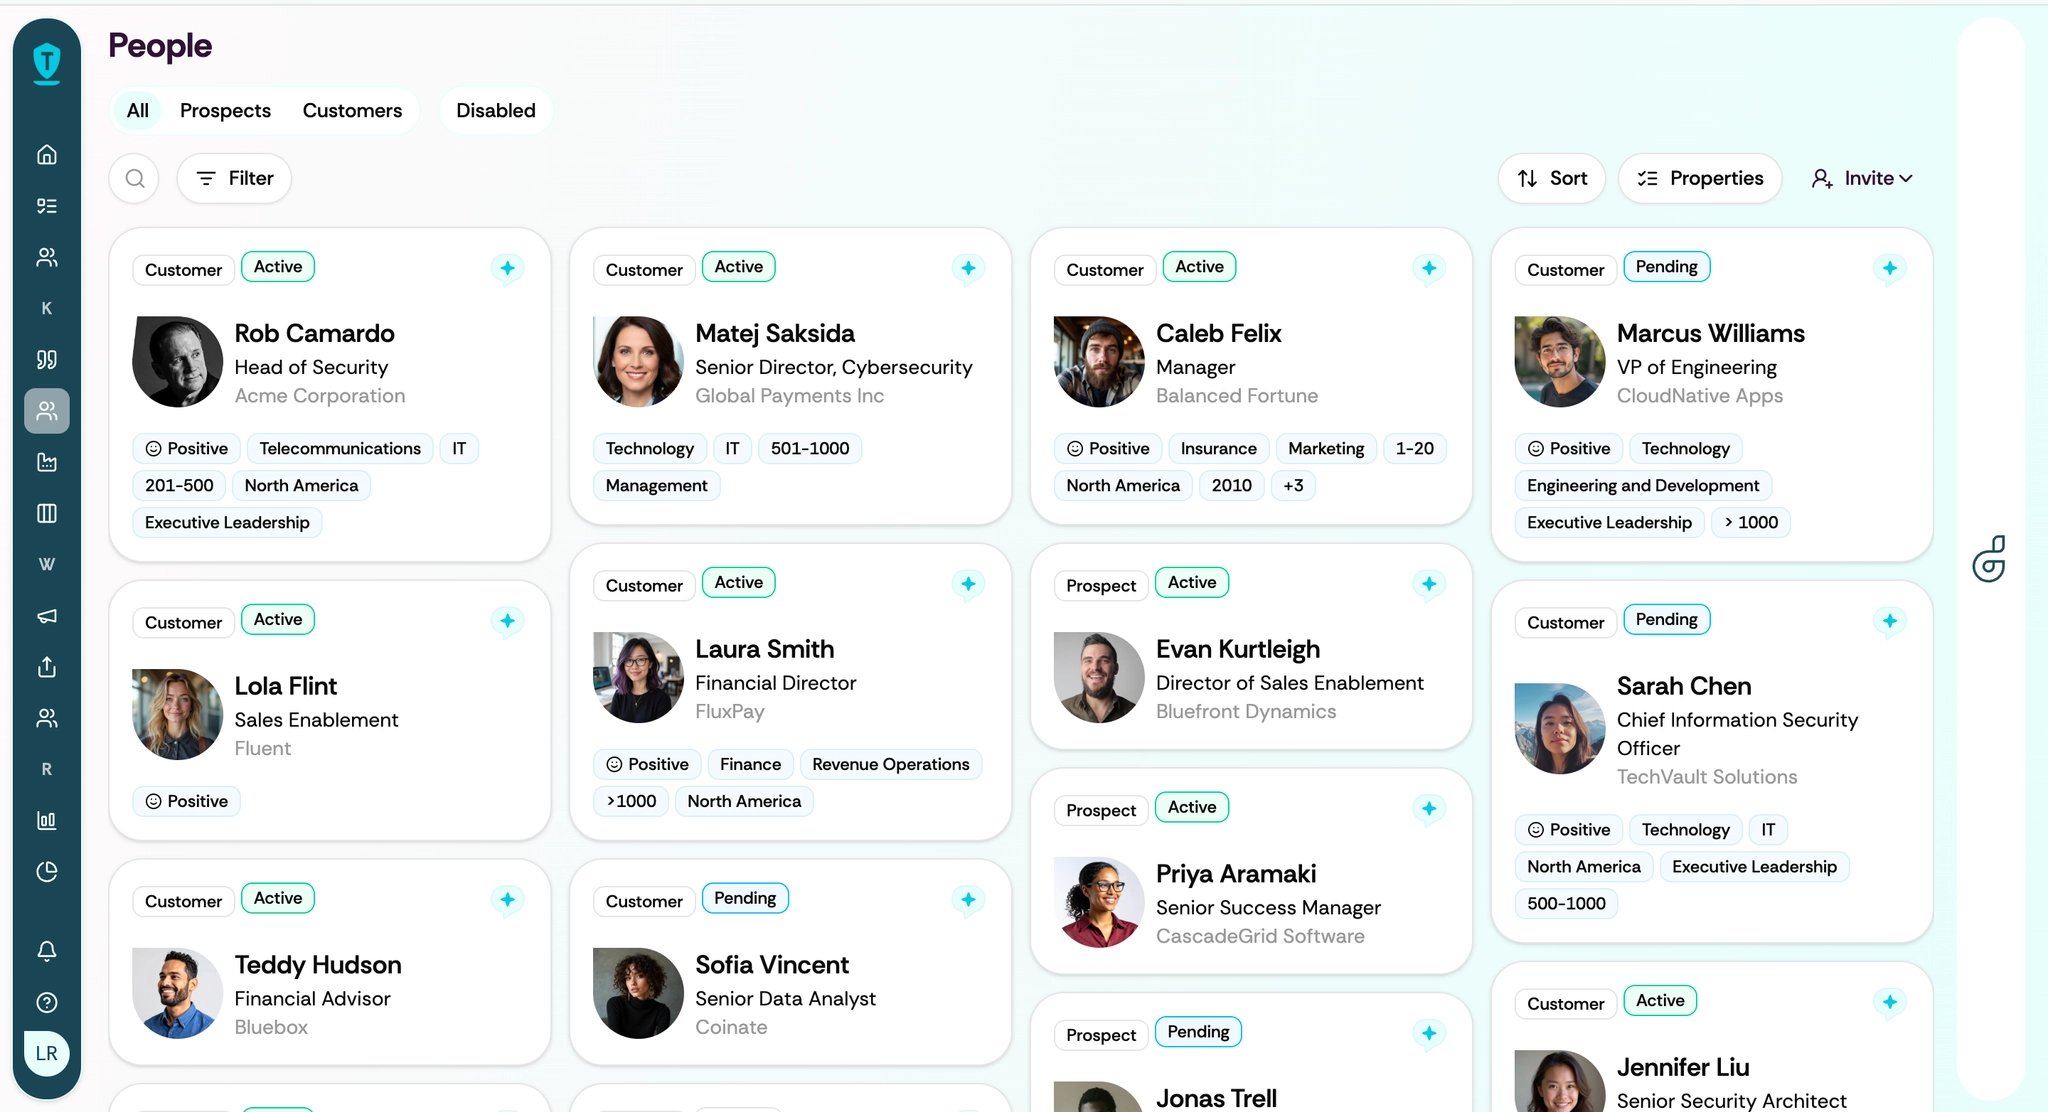Viewport: 2048px width, 1112px height.
Task: Click the name Teddy Hudson
Action: click(x=318, y=965)
